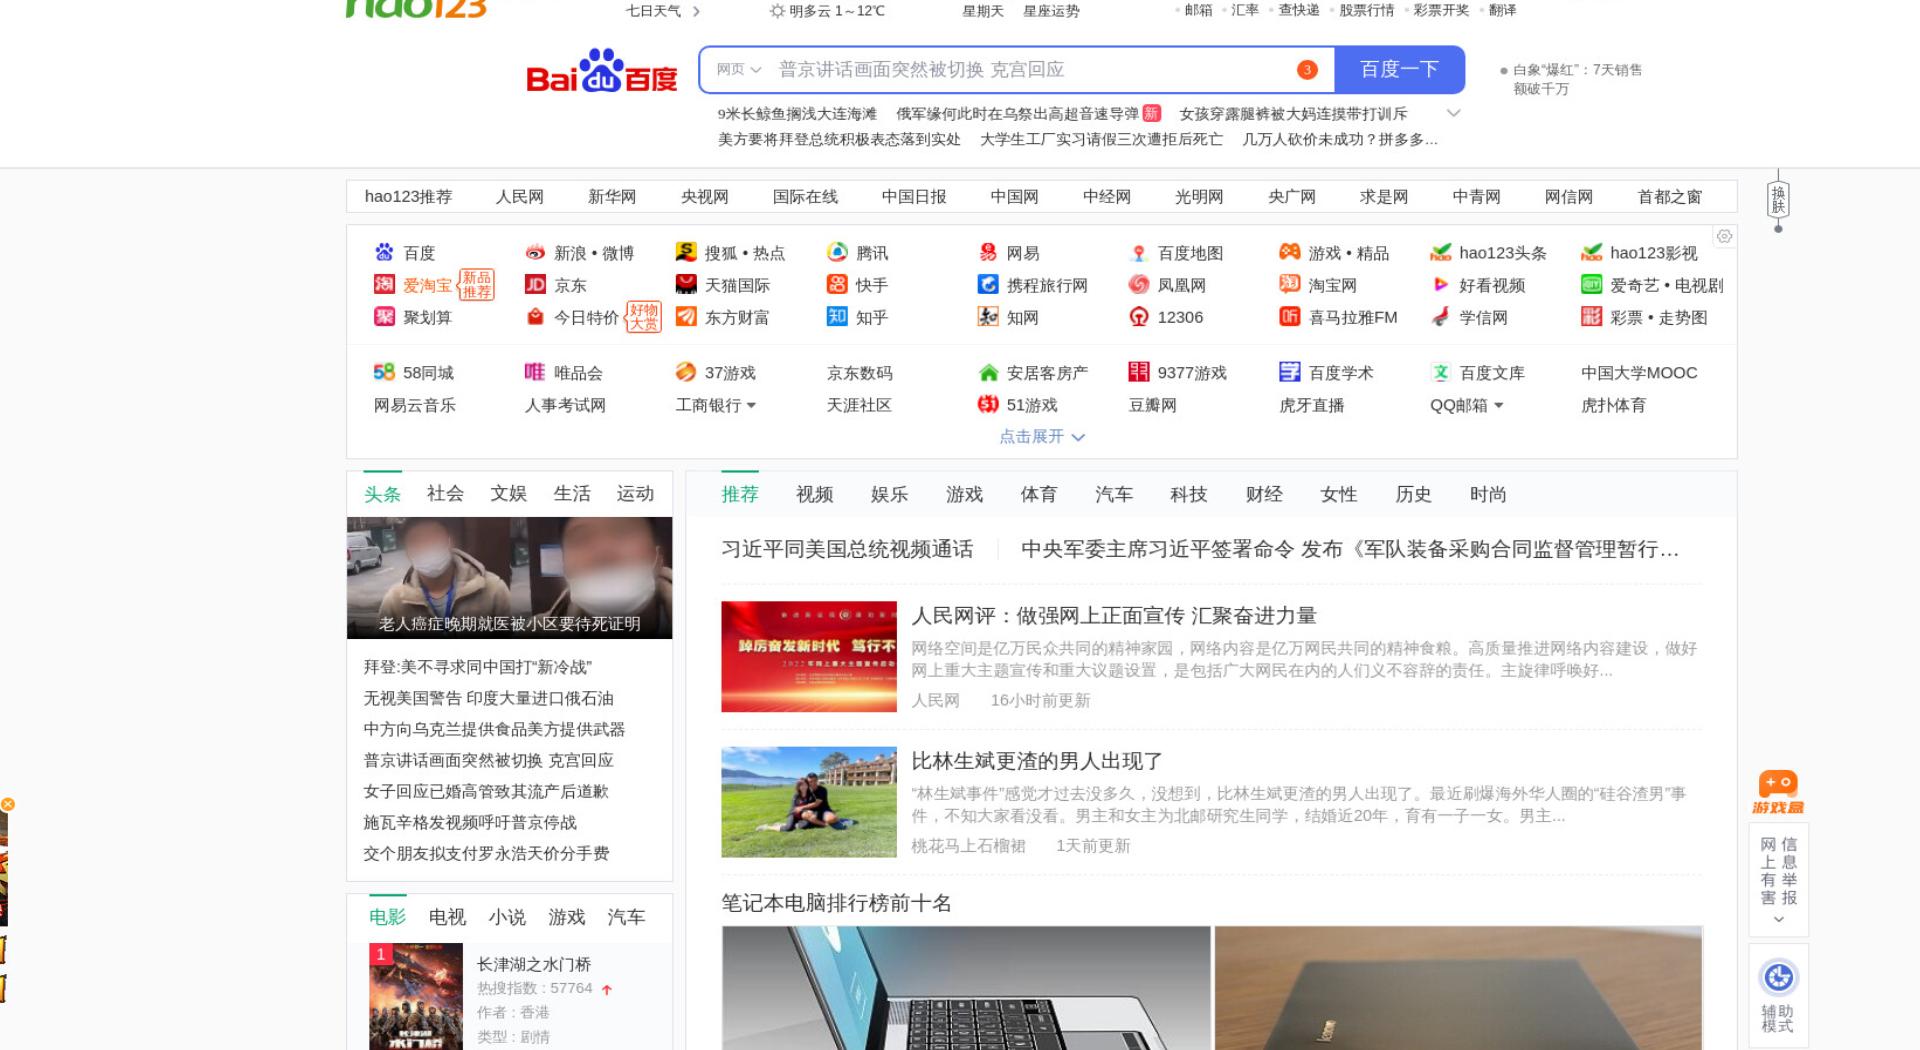The width and height of the screenshot is (1920, 1050).
Task: Click the 搜狐 S icon
Action: point(686,252)
